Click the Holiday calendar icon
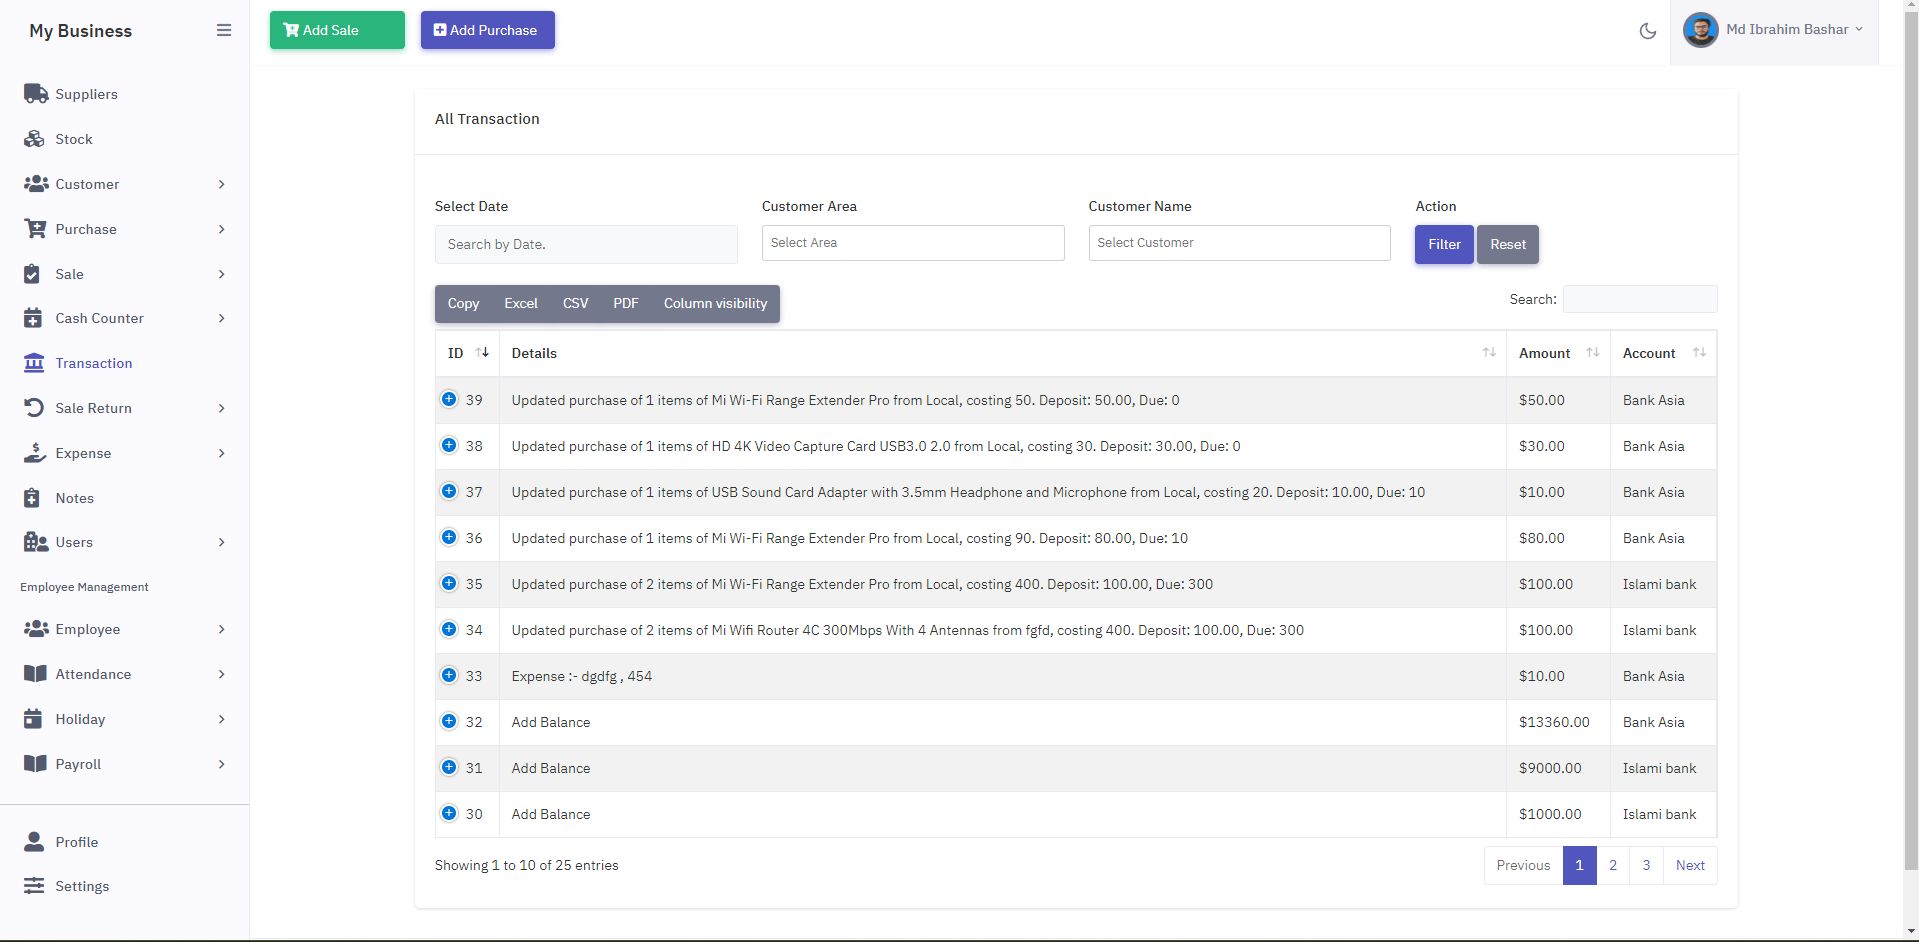The width and height of the screenshot is (1919, 942). pos(33,719)
